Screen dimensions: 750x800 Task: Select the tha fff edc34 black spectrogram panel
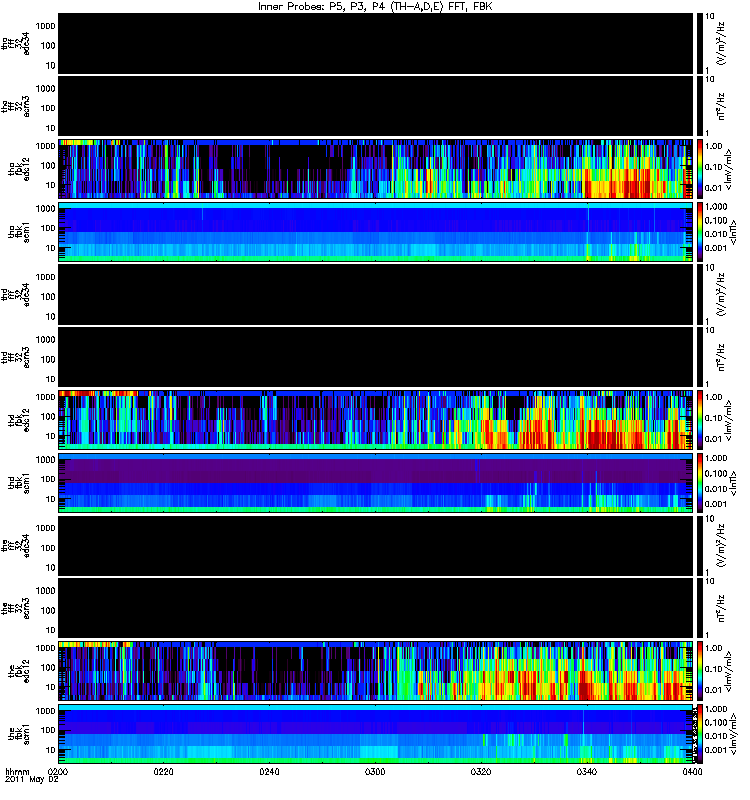376,43
